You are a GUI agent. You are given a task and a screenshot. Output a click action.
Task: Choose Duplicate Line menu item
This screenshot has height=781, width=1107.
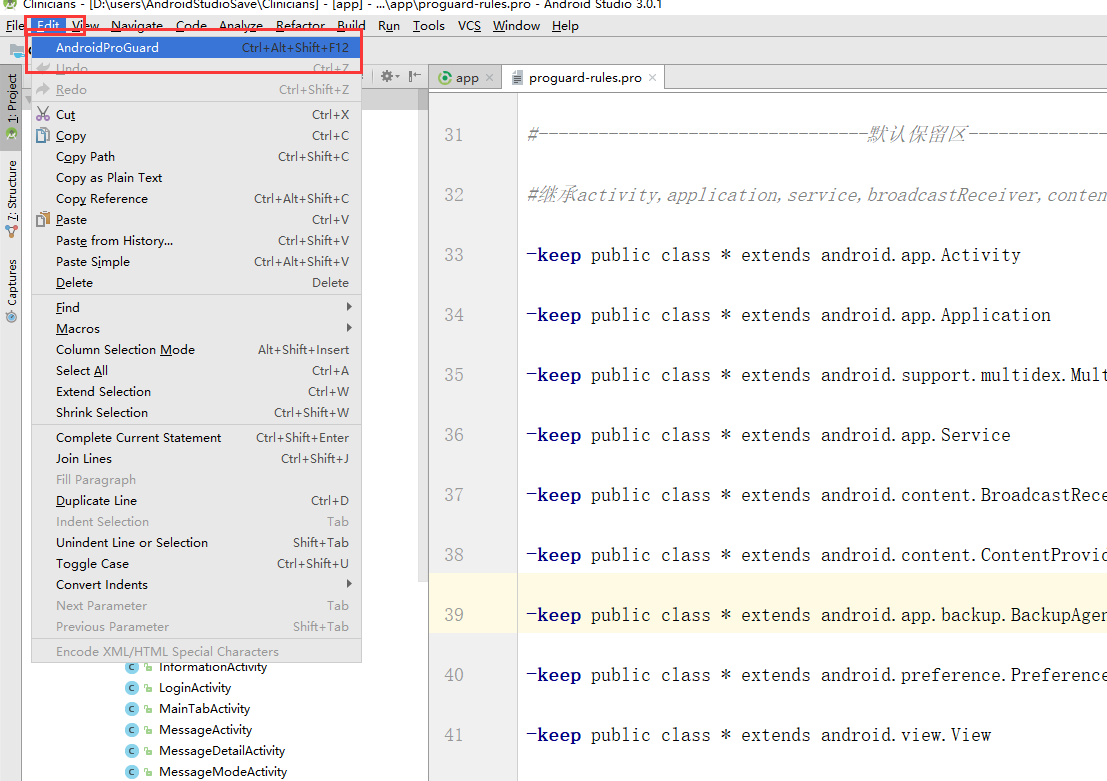tap(196, 501)
